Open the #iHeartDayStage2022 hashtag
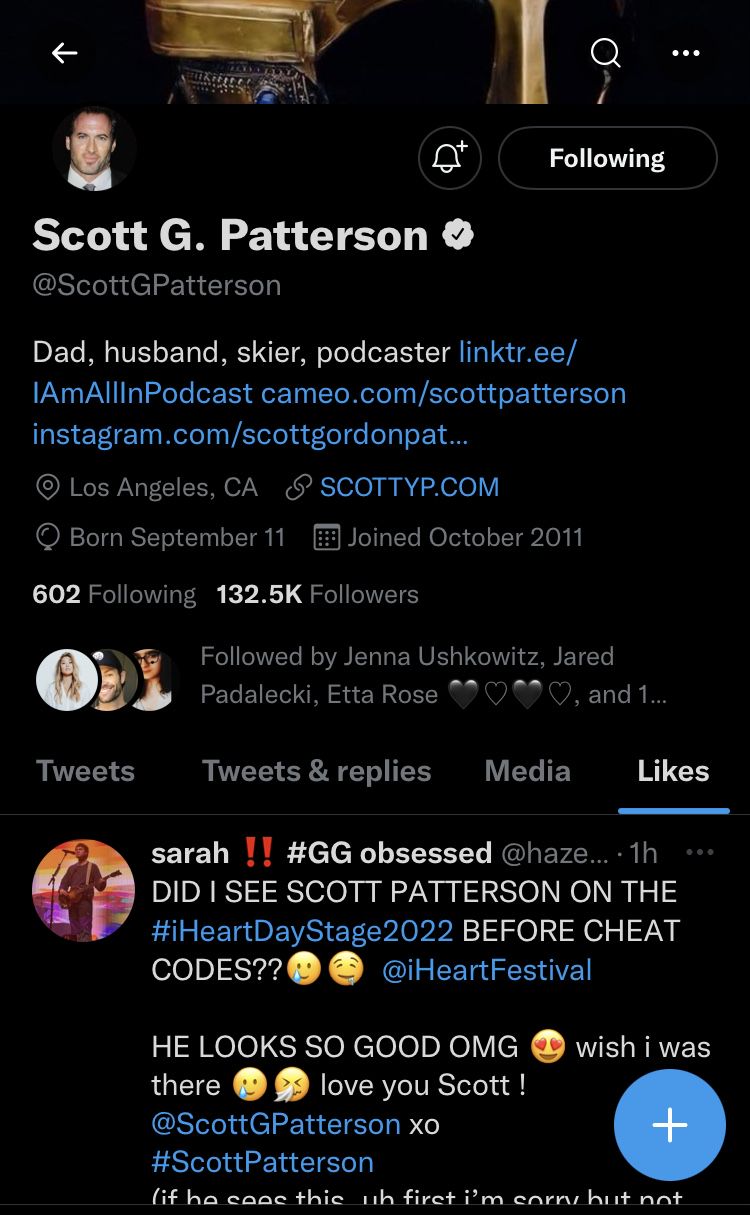750x1215 pixels. coord(302,930)
